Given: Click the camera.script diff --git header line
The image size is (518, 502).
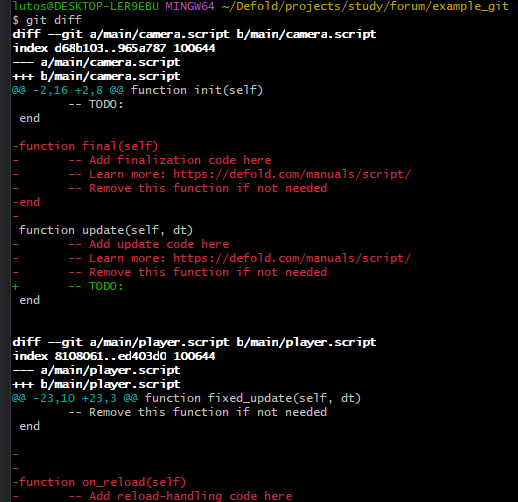Looking at the screenshot, I should (194, 34).
